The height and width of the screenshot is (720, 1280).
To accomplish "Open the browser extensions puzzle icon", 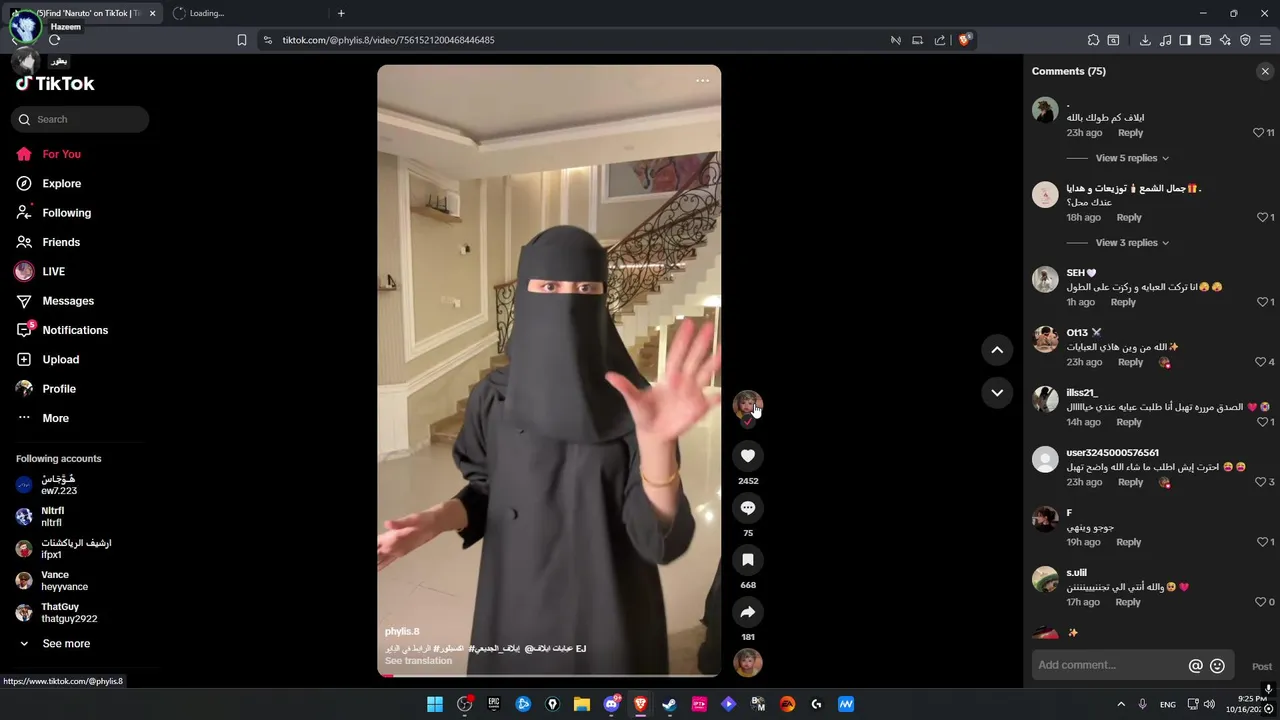I will click(x=1093, y=40).
